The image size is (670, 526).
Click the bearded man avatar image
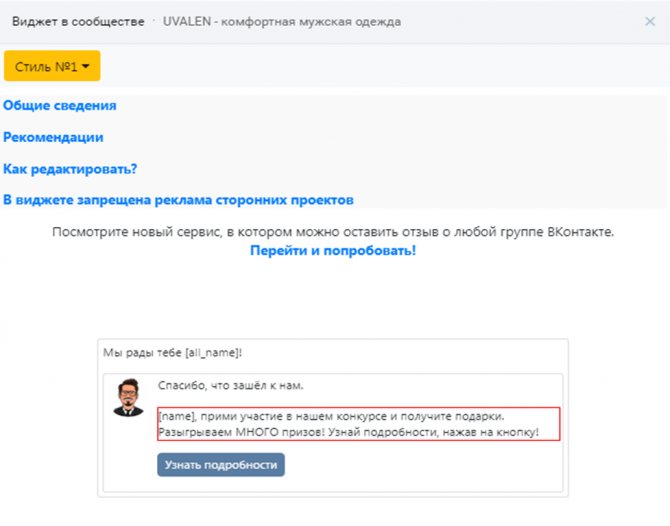[128, 397]
